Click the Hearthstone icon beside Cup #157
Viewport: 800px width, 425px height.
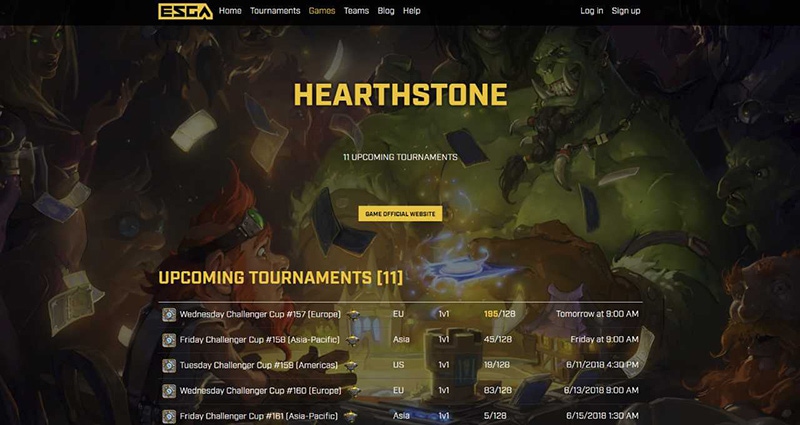click(169, 314)
